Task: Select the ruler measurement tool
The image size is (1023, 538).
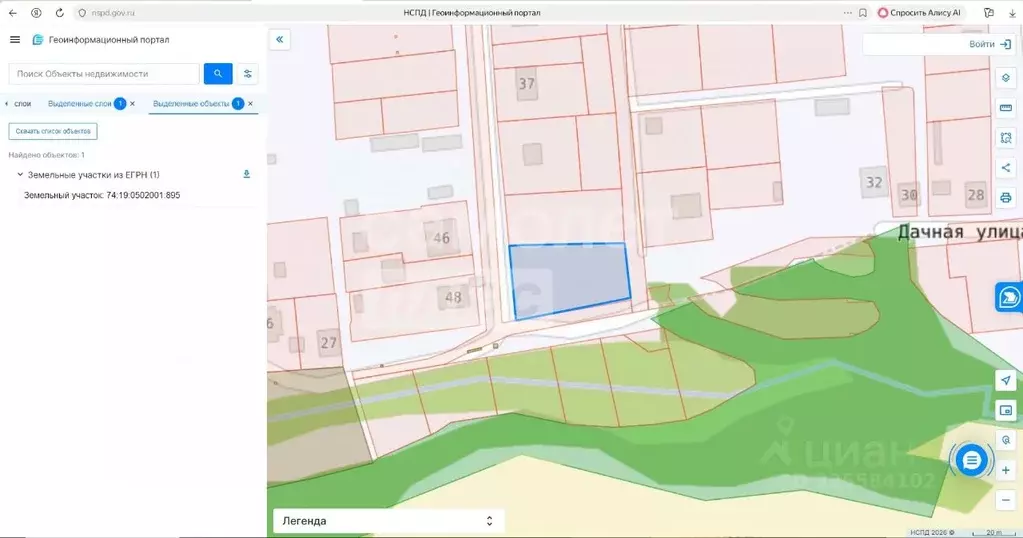Action: coord(1006,108)
